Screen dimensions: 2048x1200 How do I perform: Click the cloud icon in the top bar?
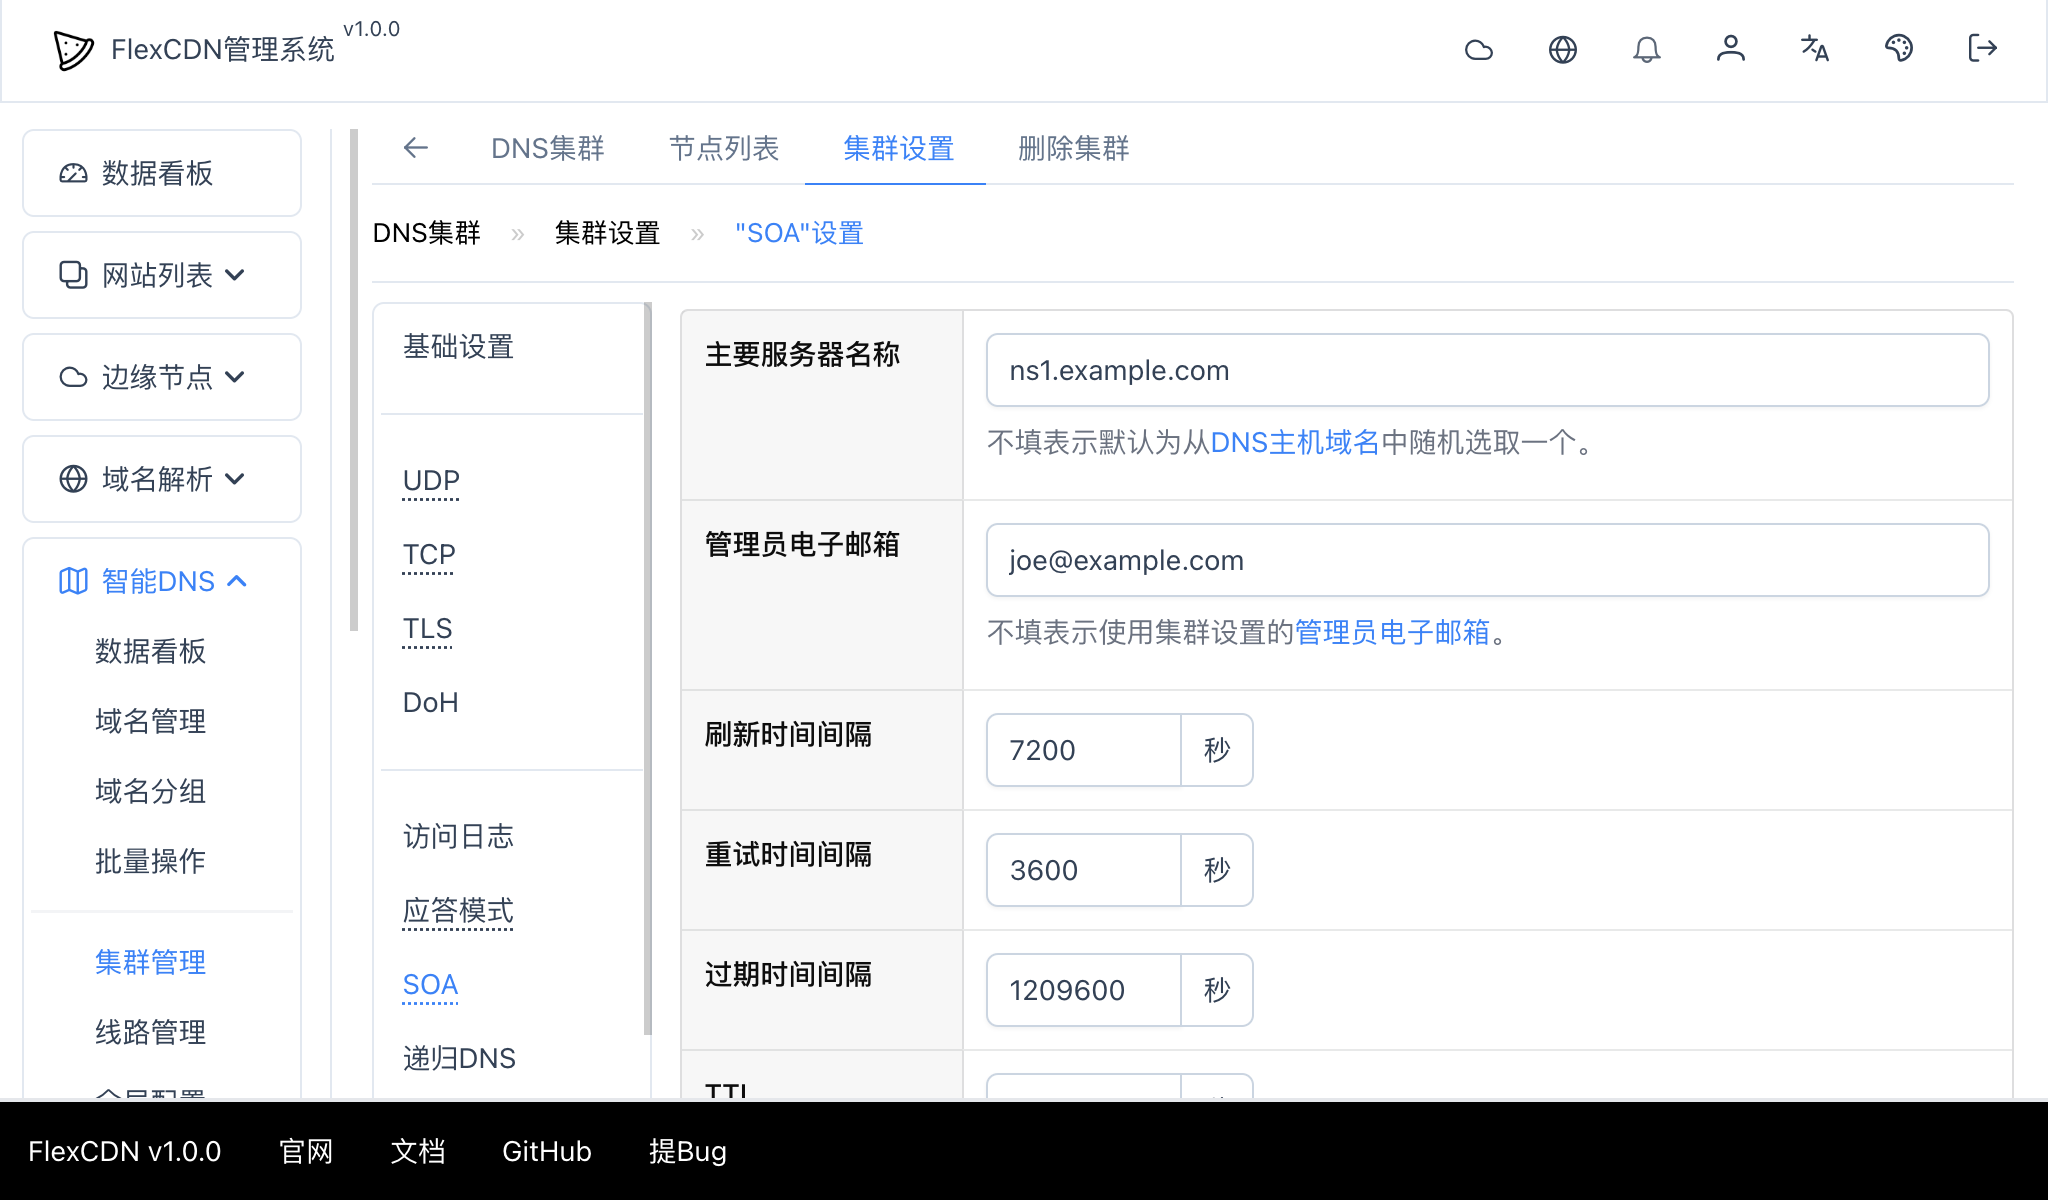1479,49
